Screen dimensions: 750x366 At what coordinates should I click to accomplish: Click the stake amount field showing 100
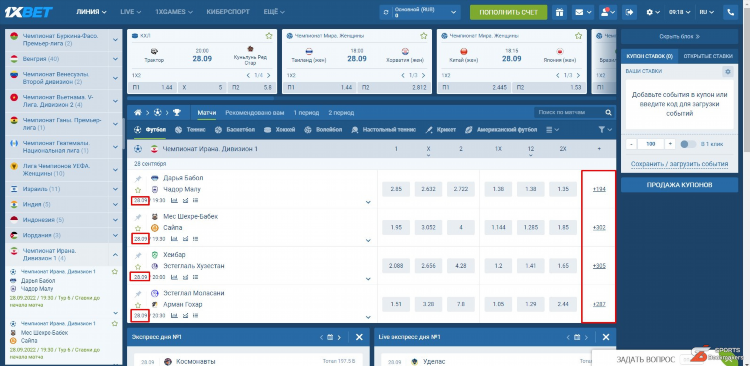(x=651, y=144)
